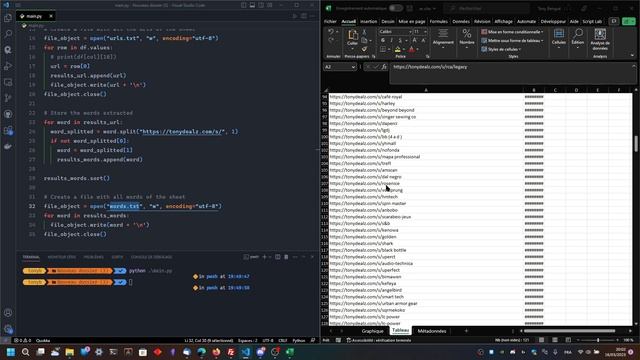Open VS Code Manage gear menu

tap(8, 329)
